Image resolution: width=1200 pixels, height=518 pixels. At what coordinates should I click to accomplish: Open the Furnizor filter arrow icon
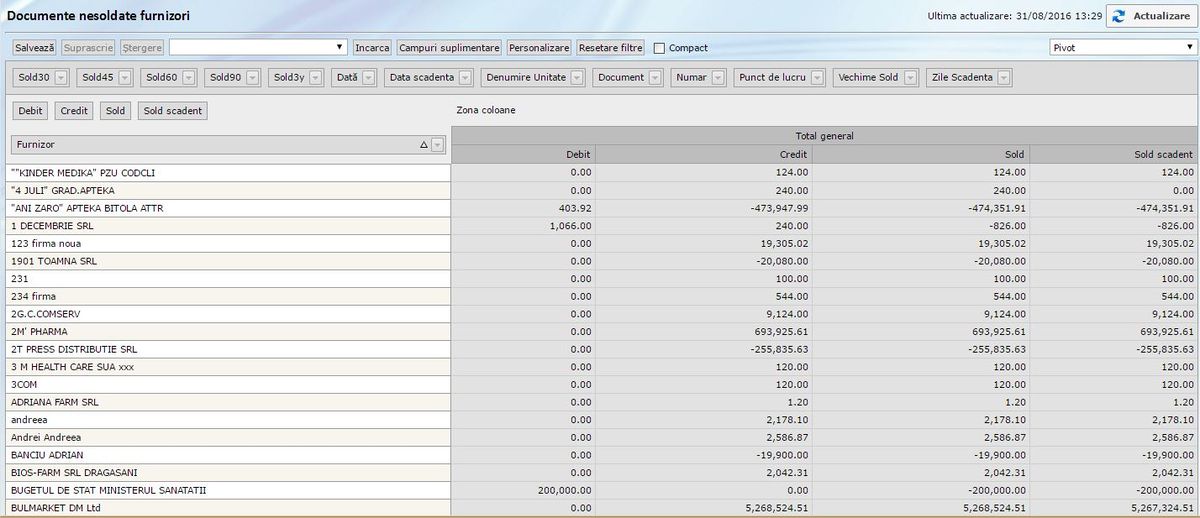click(437, 145)
